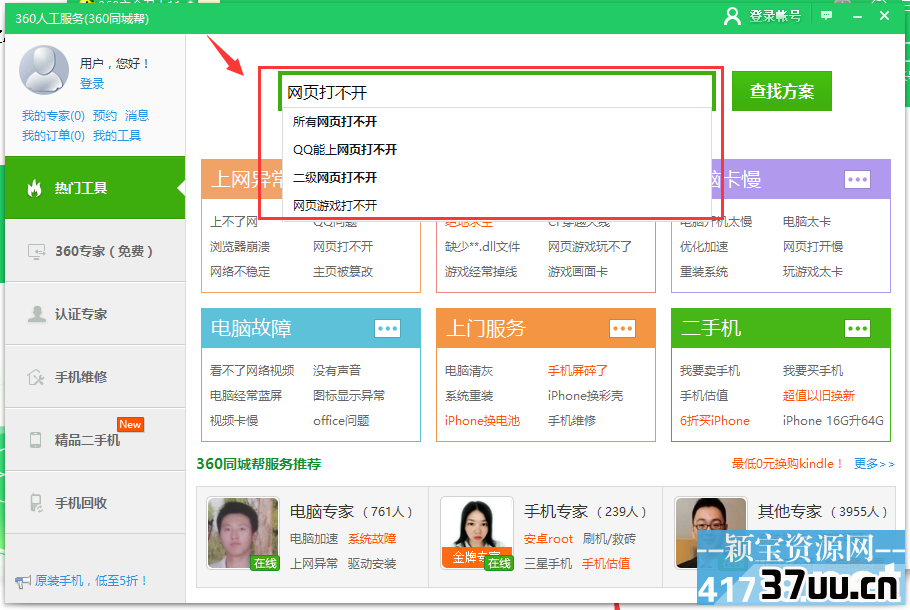The width and height of the screenshot is (910, 610).
Task: Click 超值以旧换新 link
Action: [818, 396]
